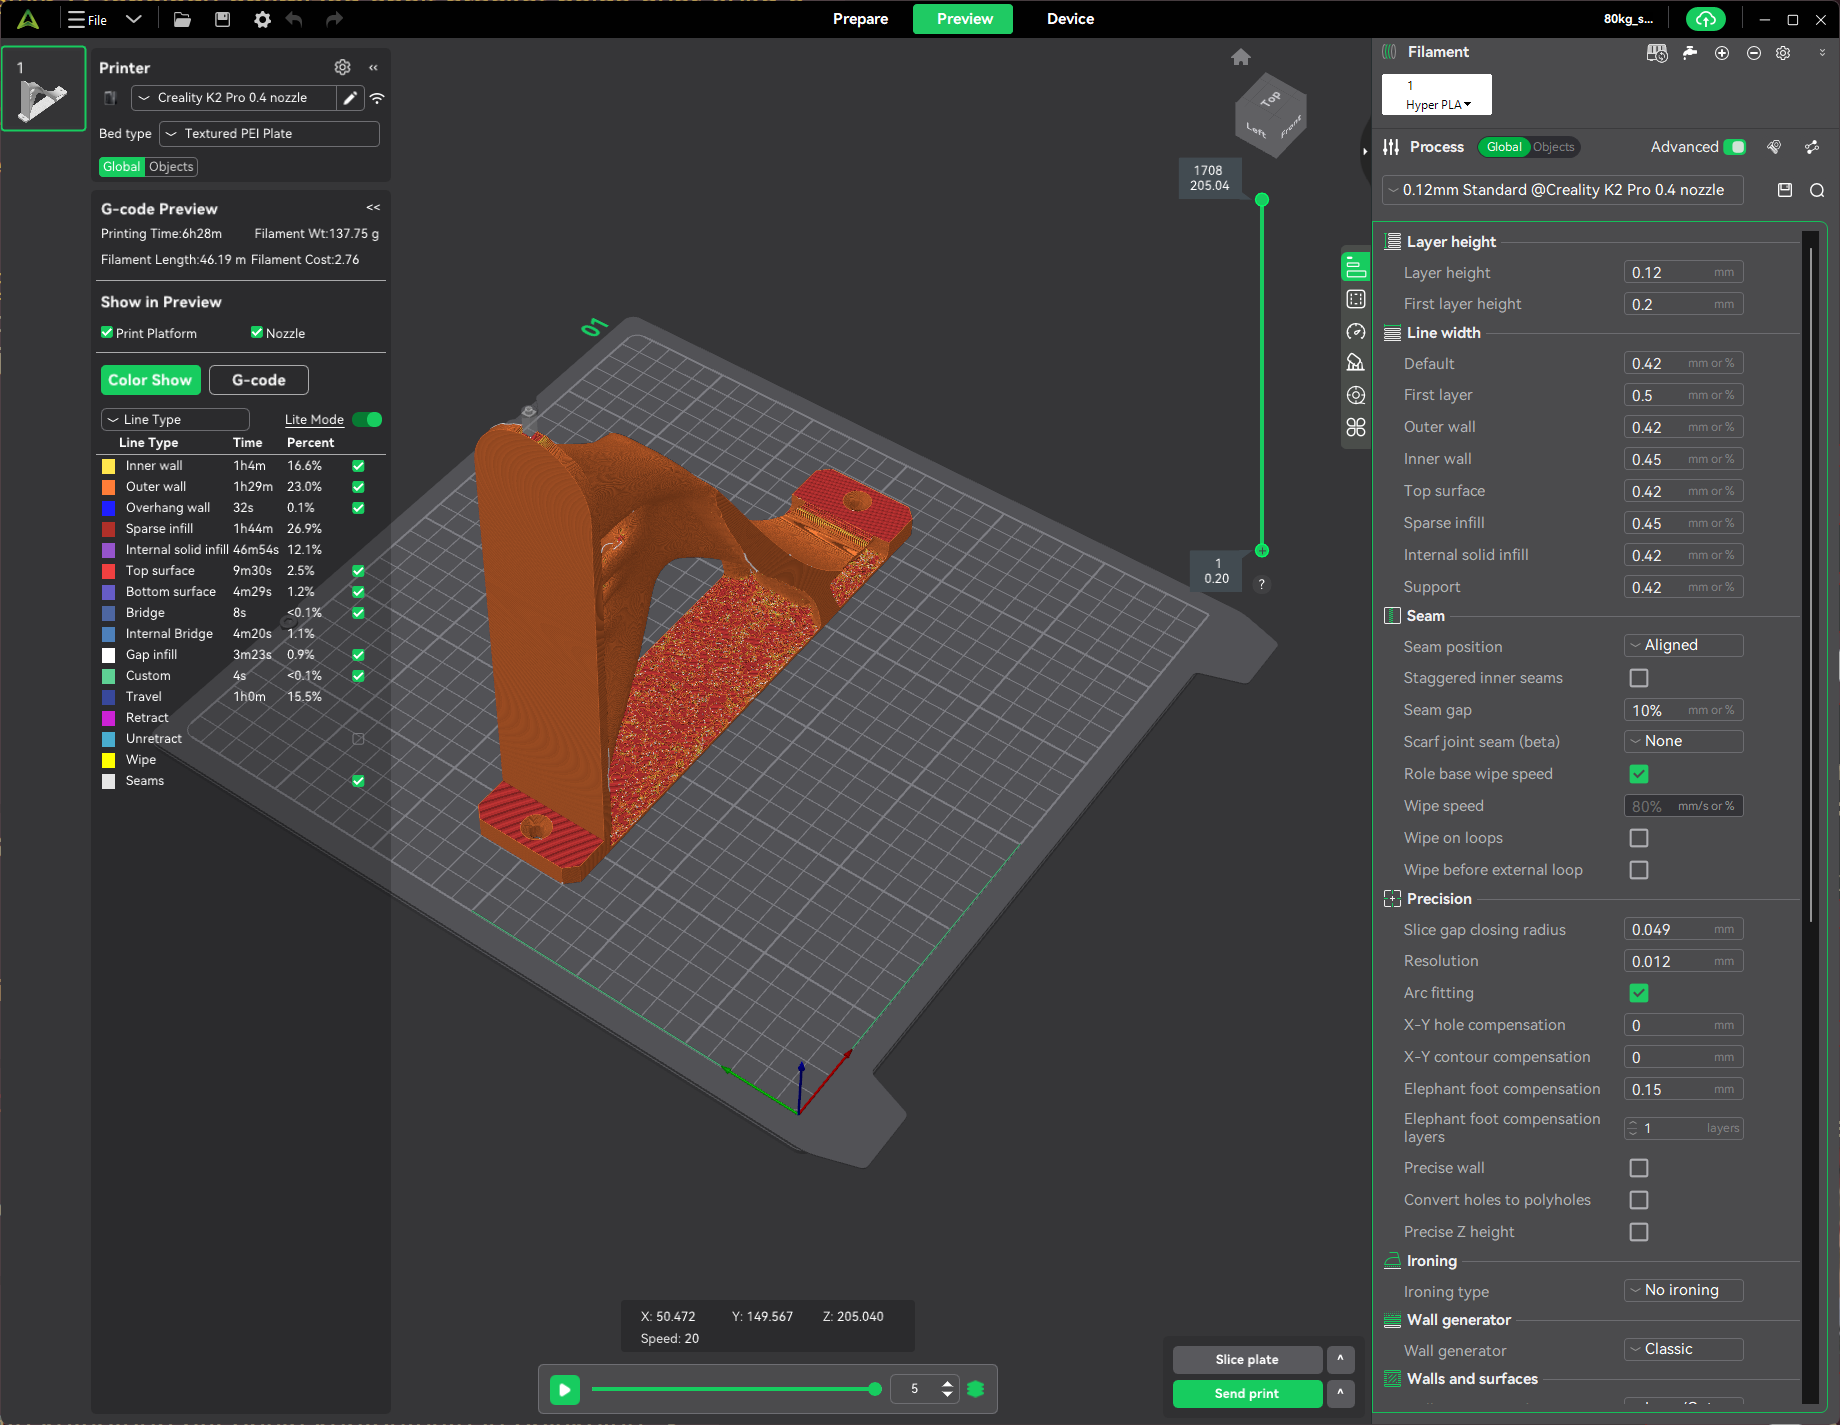Screen dimensions: 1840x1425
Task: Open the Bed type dropdown
Action: [269, 134]
